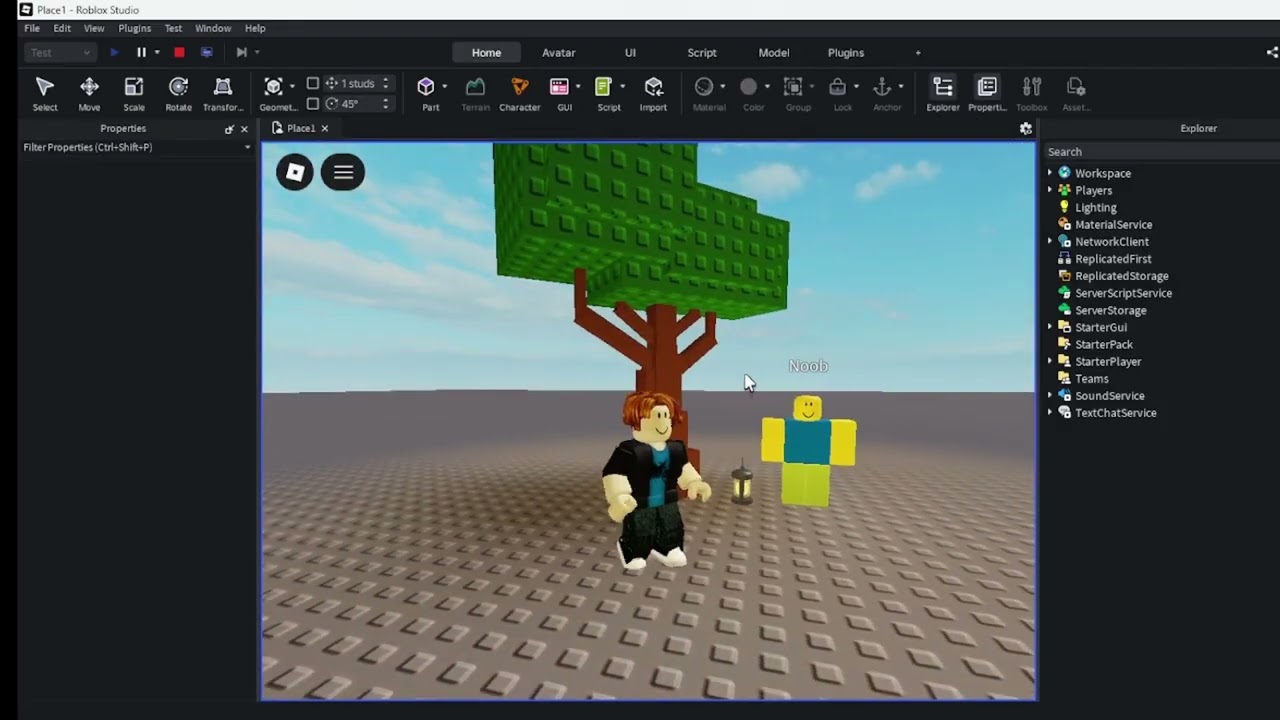The height and width of the screenshot is (720, 1280).
Task: Click the blue Play button
Action: (x=114, y=52)
